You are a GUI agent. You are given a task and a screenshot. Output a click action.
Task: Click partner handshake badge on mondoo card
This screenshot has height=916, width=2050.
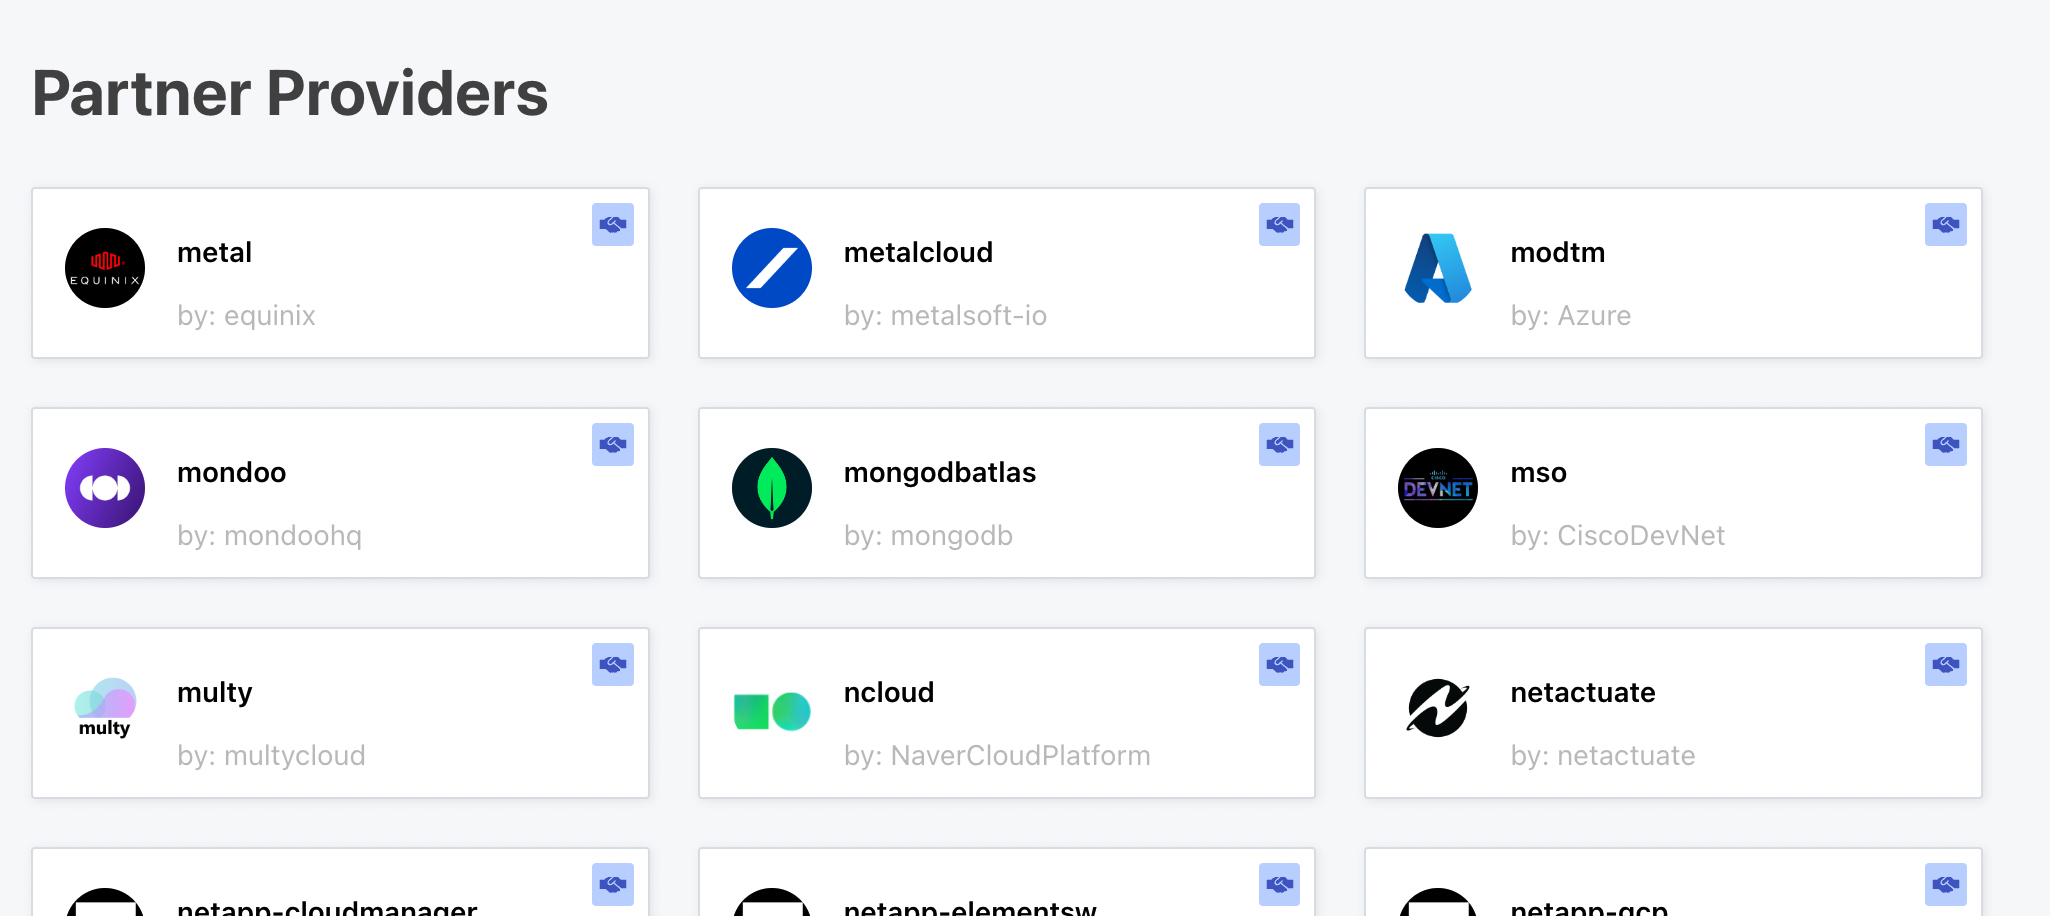[x=613, y=445]
